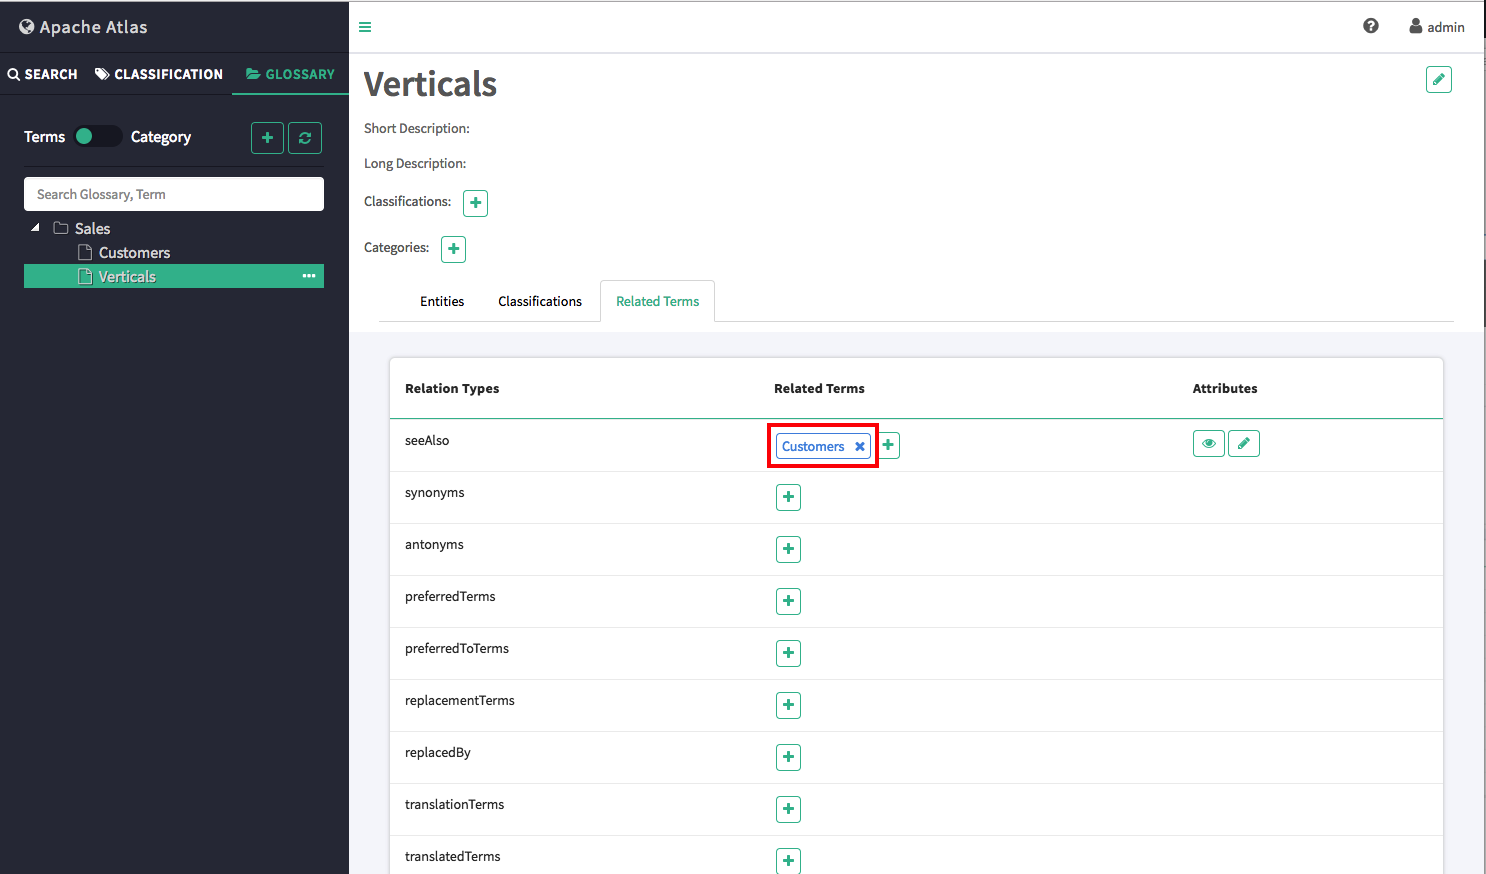Click the hamburger sidebar toggle icon
This screenshot has height=874, width=1486.
(x=365, y=27)
